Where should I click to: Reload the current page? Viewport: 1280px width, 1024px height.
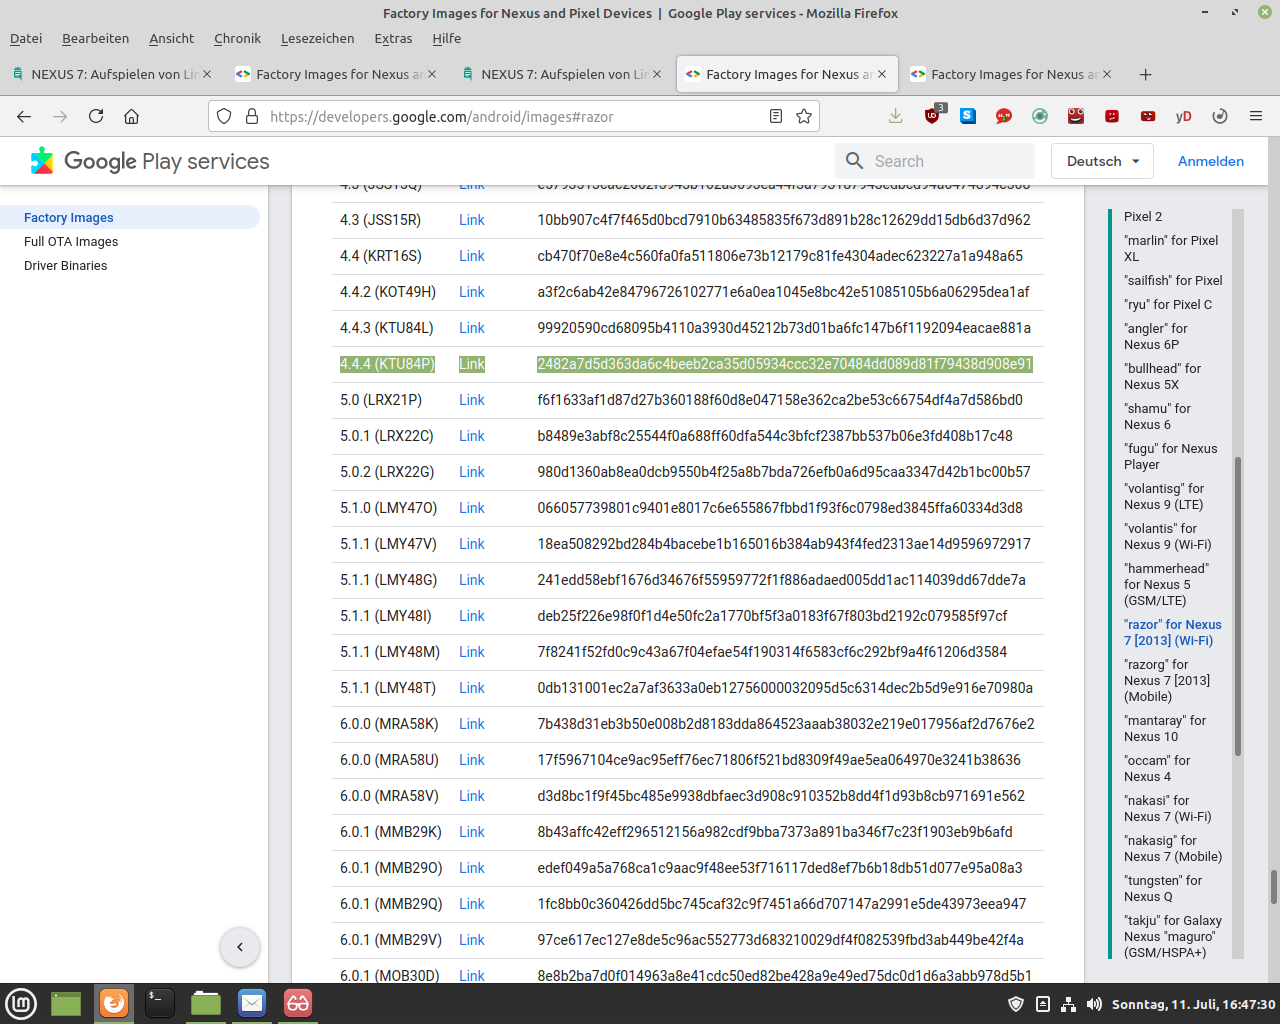click(96, 116)
